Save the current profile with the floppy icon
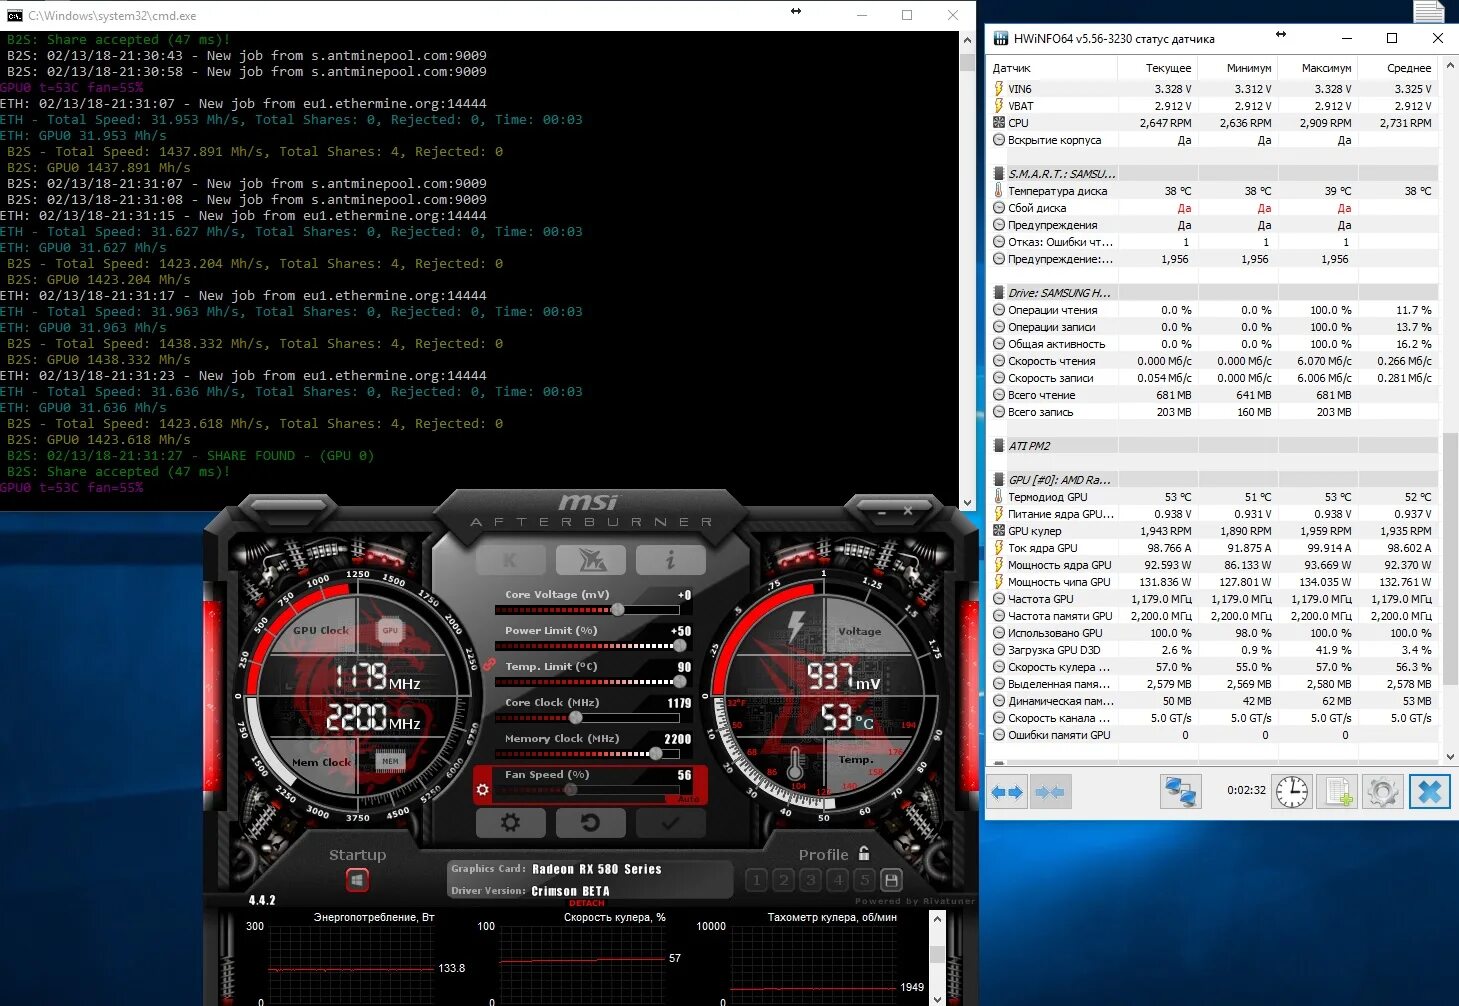This screenshot has width=1459, height=1006. (x=892, y=880)
